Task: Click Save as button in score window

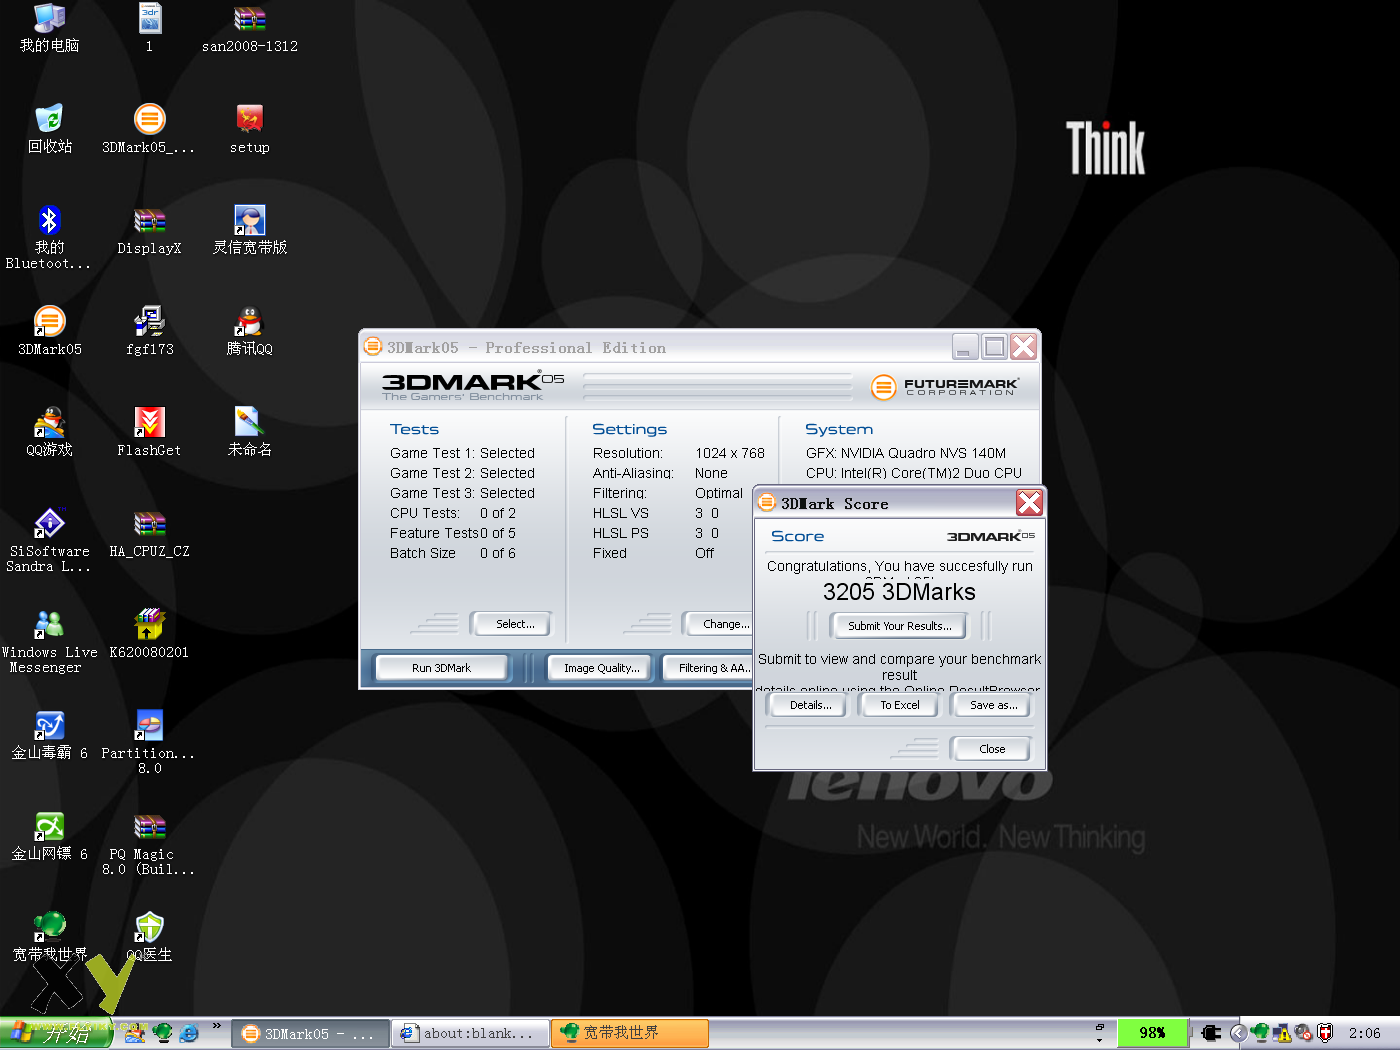Action: point(992,705)
